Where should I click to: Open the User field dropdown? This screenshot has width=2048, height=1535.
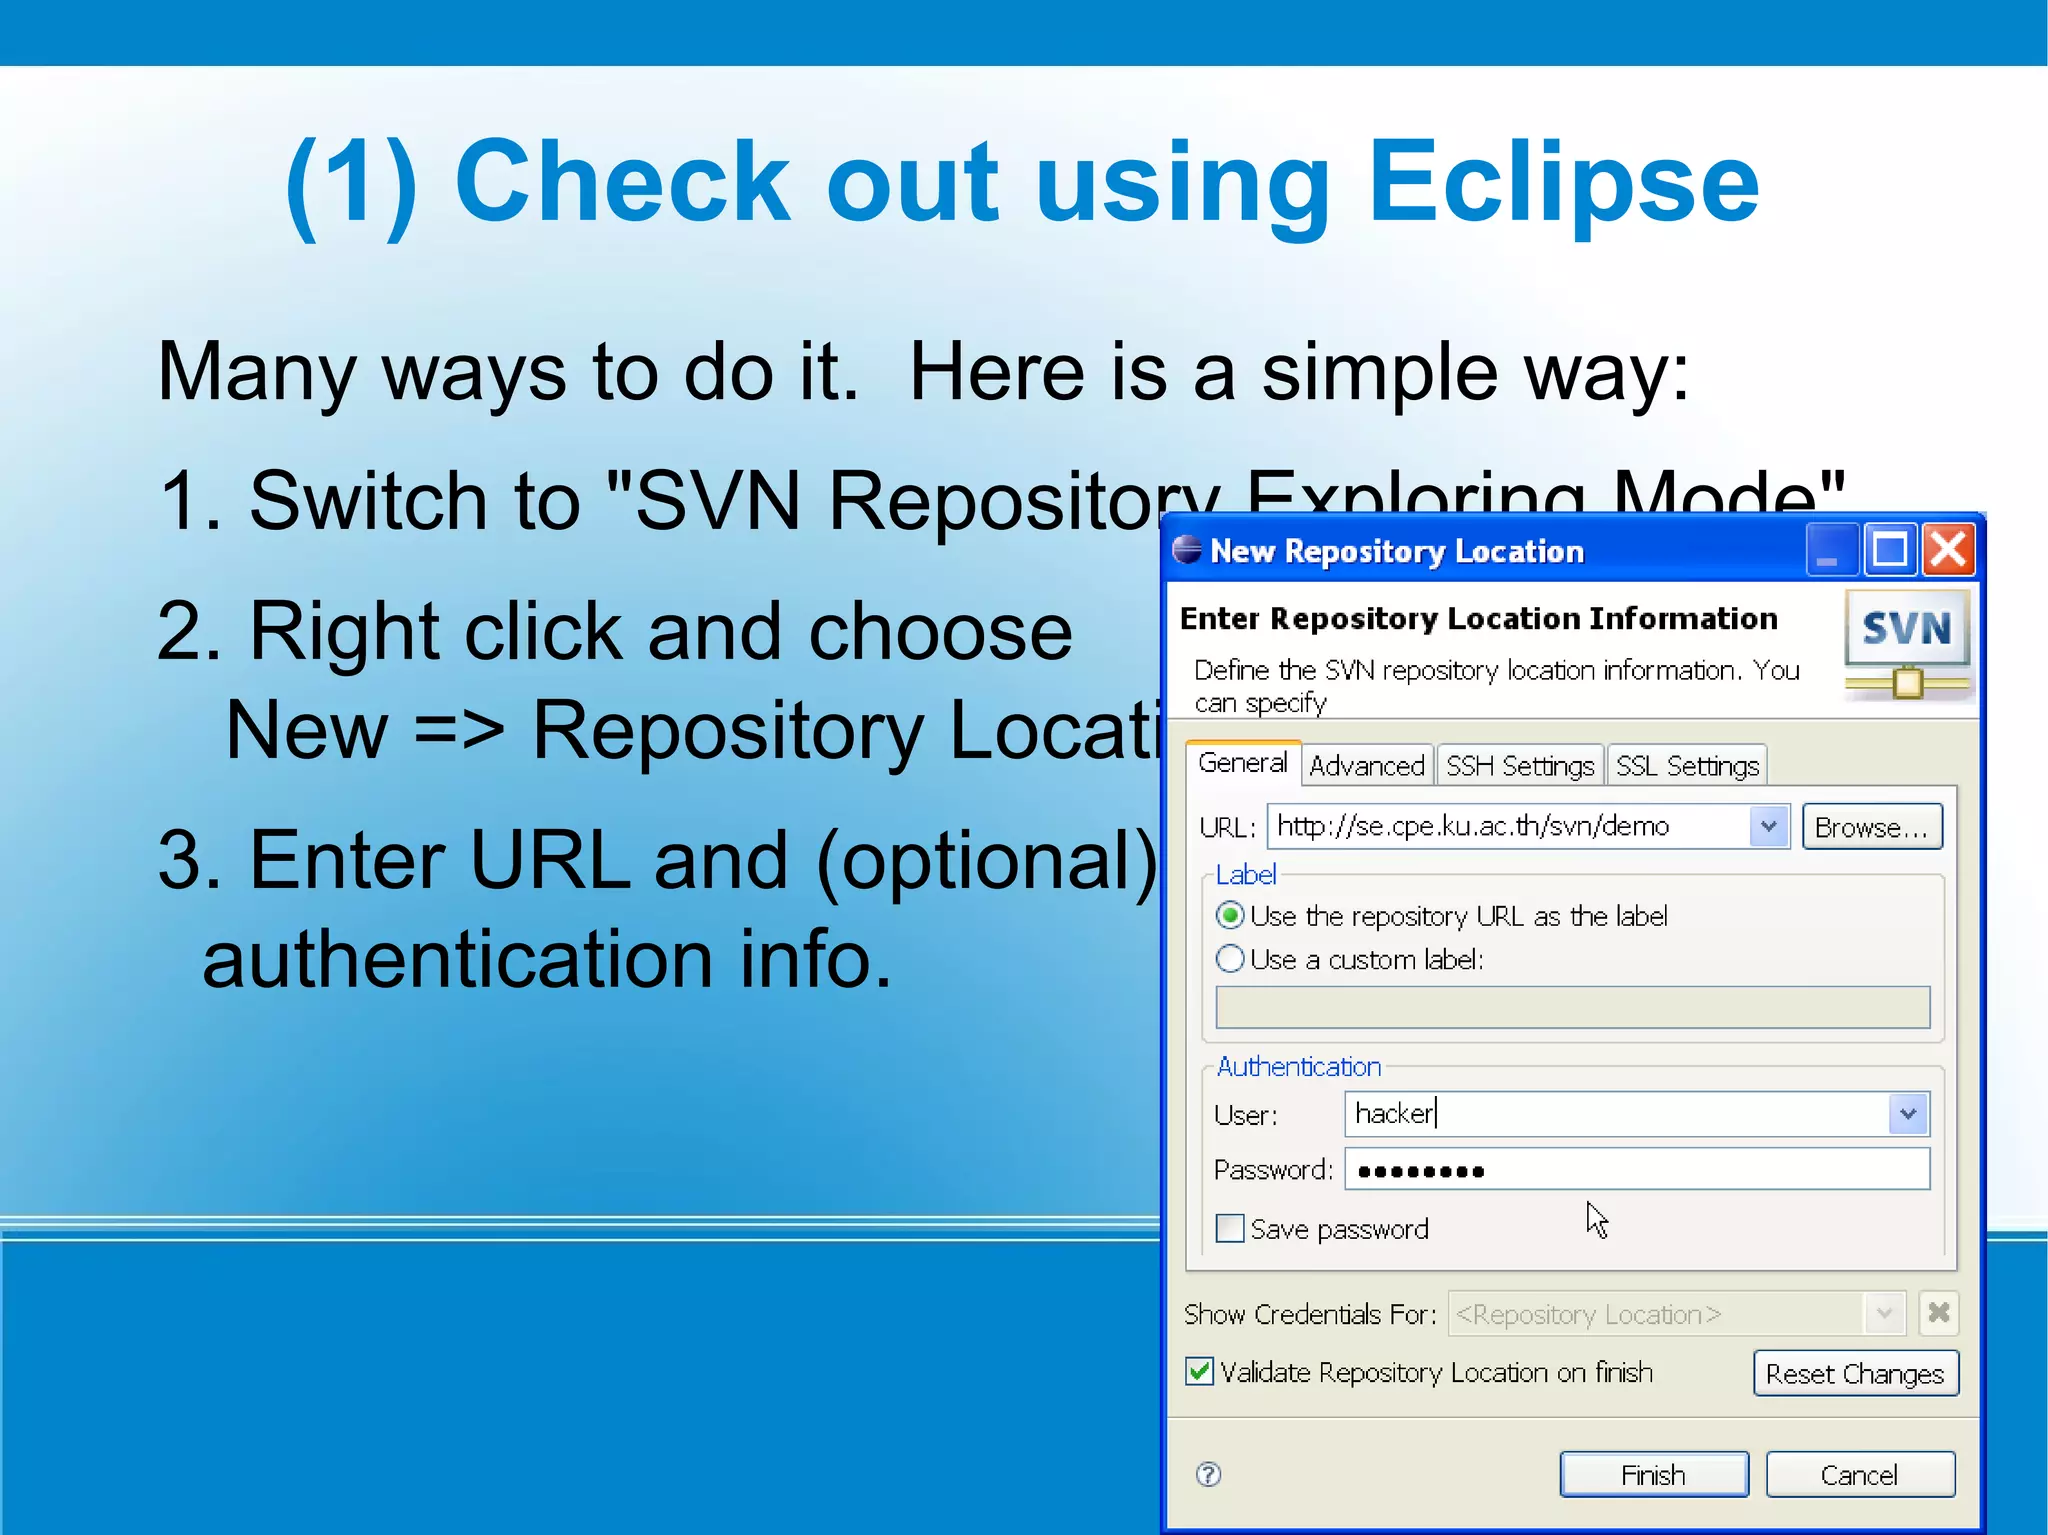point(1908,1114)
